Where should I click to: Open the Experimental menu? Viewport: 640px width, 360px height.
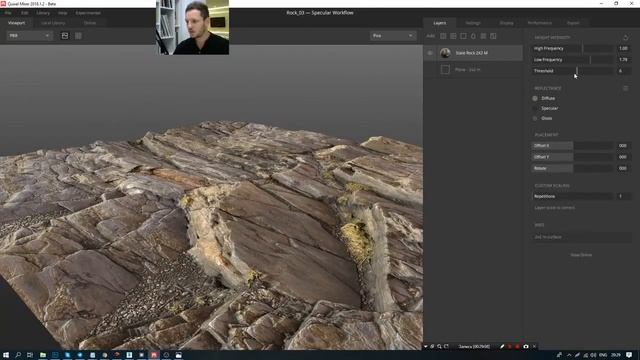coord(88,13)
